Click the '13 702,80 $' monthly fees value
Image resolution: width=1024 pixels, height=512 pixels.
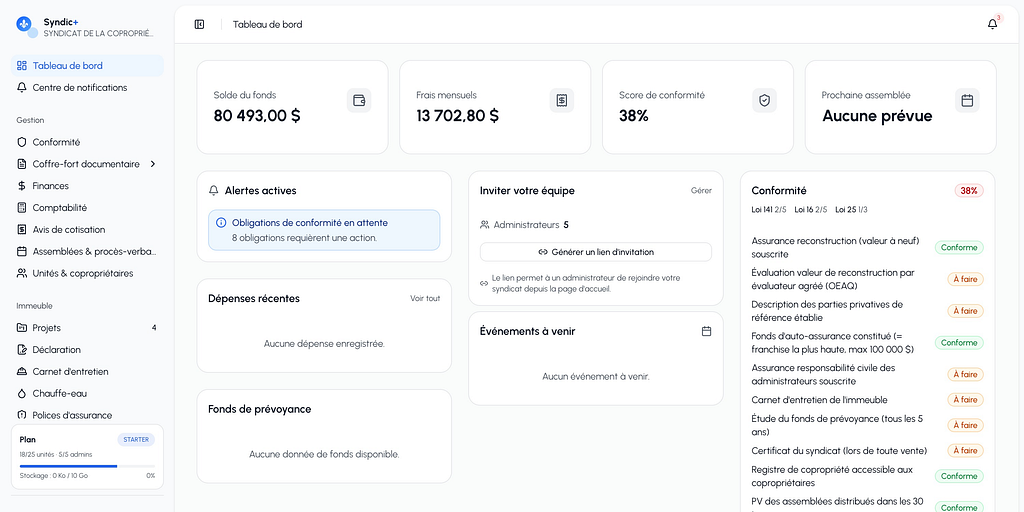(x=458, y=116)
